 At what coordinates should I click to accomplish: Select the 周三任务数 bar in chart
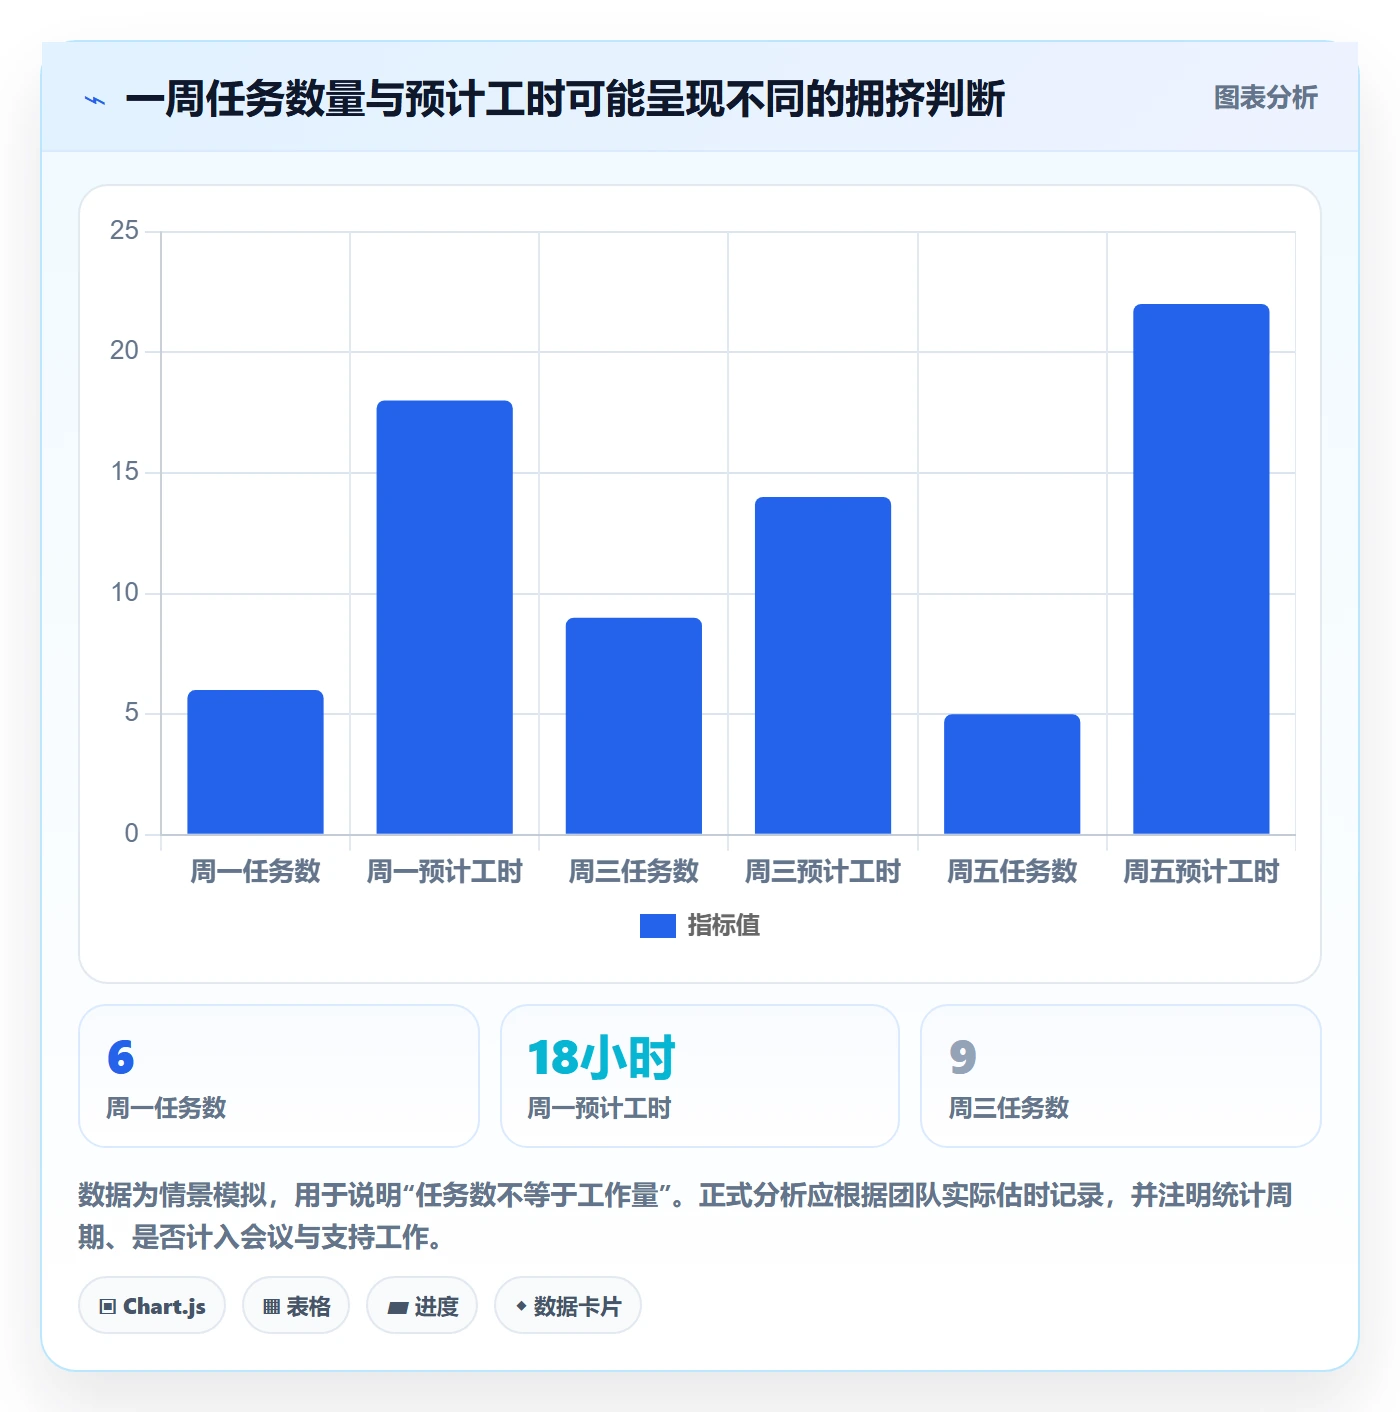point(634,726)
